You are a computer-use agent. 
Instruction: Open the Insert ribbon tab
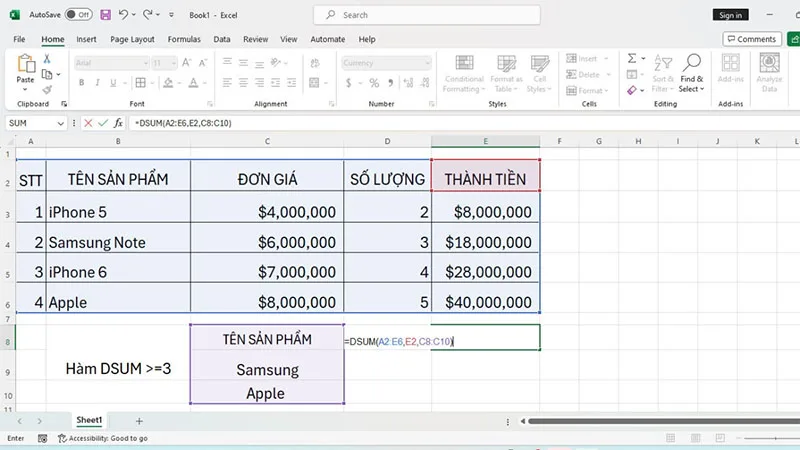coord(86,39)
